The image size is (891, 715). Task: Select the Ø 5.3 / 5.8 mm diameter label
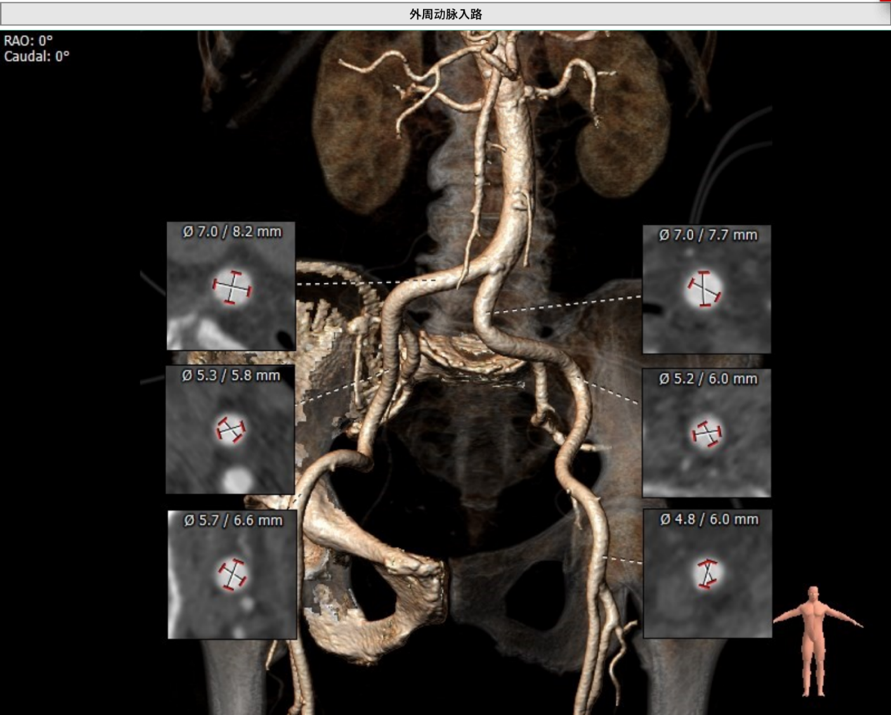(x=232, y=375)
